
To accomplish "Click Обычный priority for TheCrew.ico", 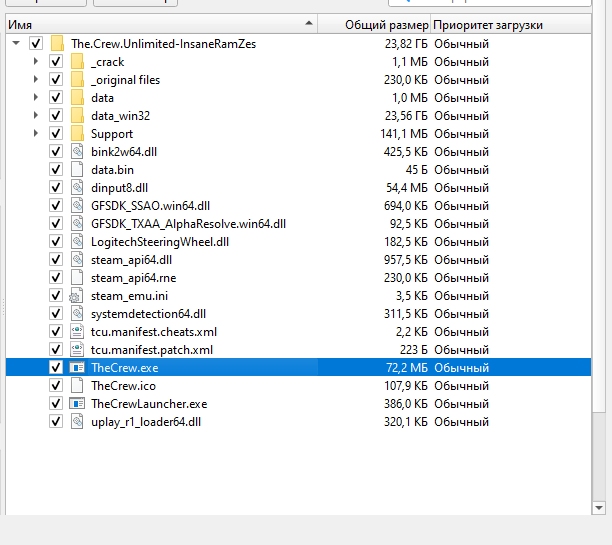I will 461,386.
